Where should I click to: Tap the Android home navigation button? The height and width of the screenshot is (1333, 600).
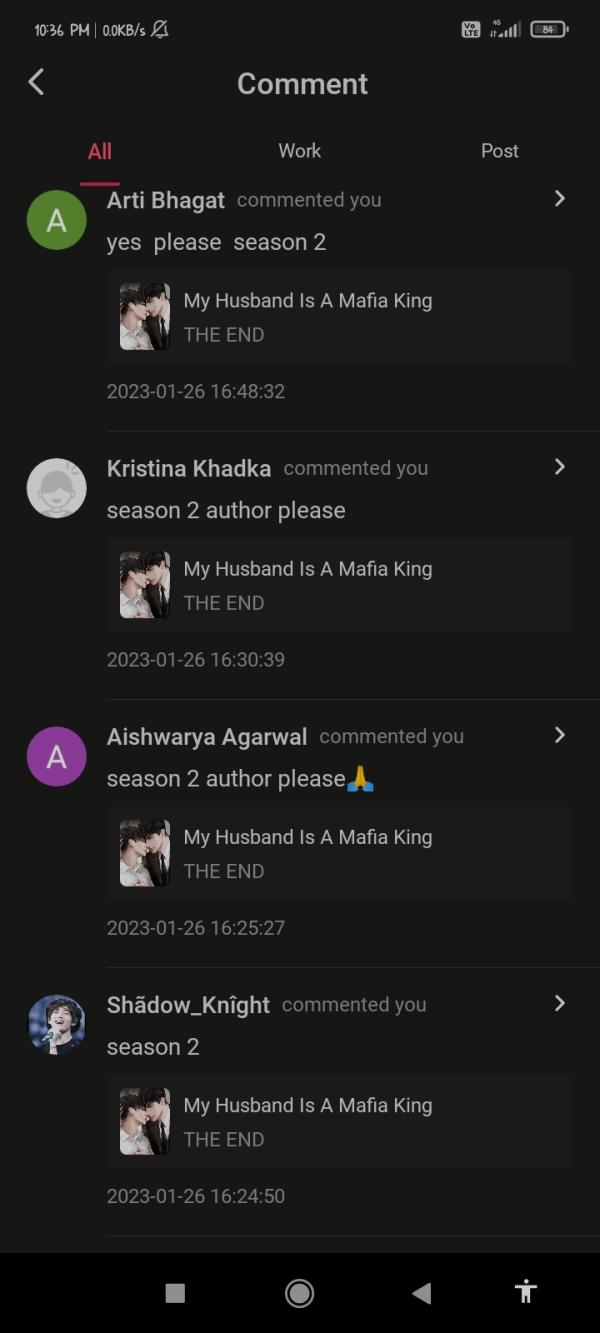pos(299,1293)
